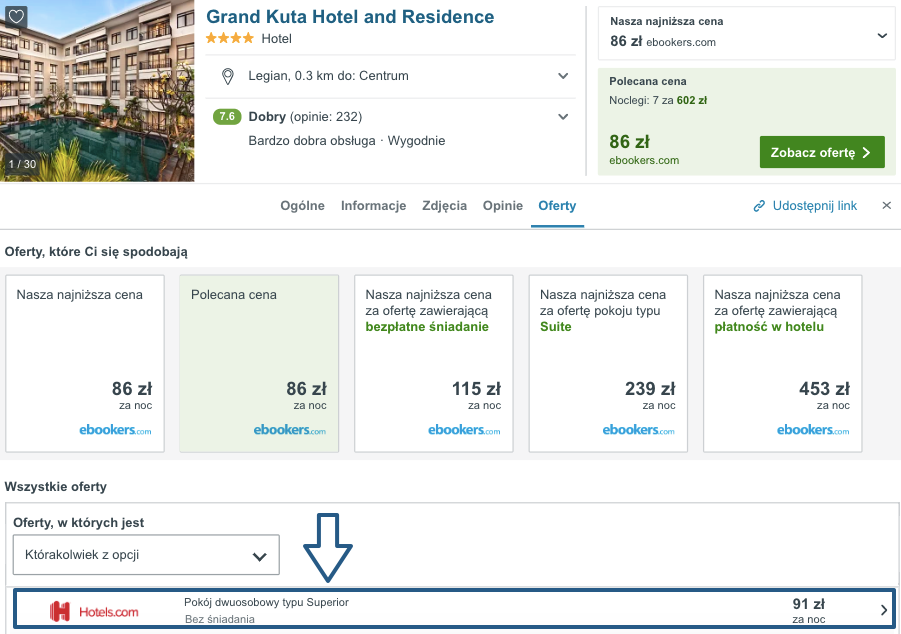Click the Oferty, które Ci się spodobają heading

pyautogui.click(x=96, y=252)
